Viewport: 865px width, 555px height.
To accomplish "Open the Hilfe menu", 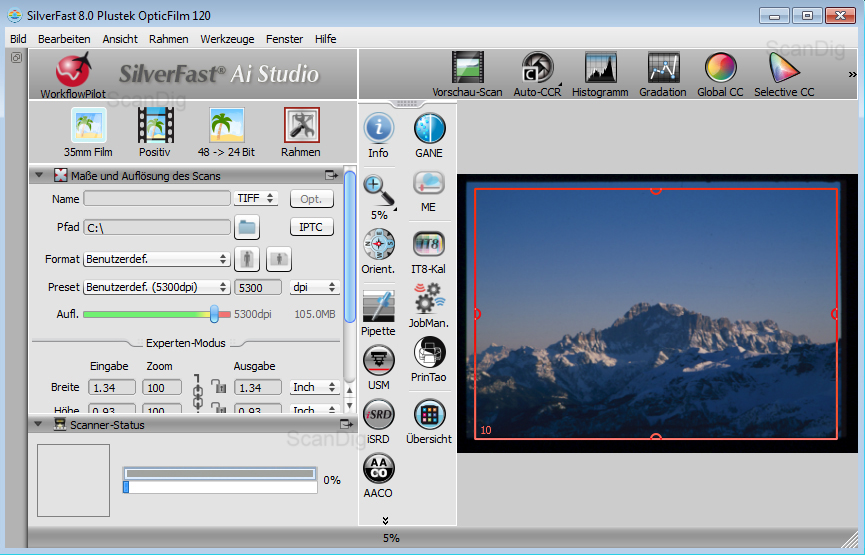I will point(325,39).
